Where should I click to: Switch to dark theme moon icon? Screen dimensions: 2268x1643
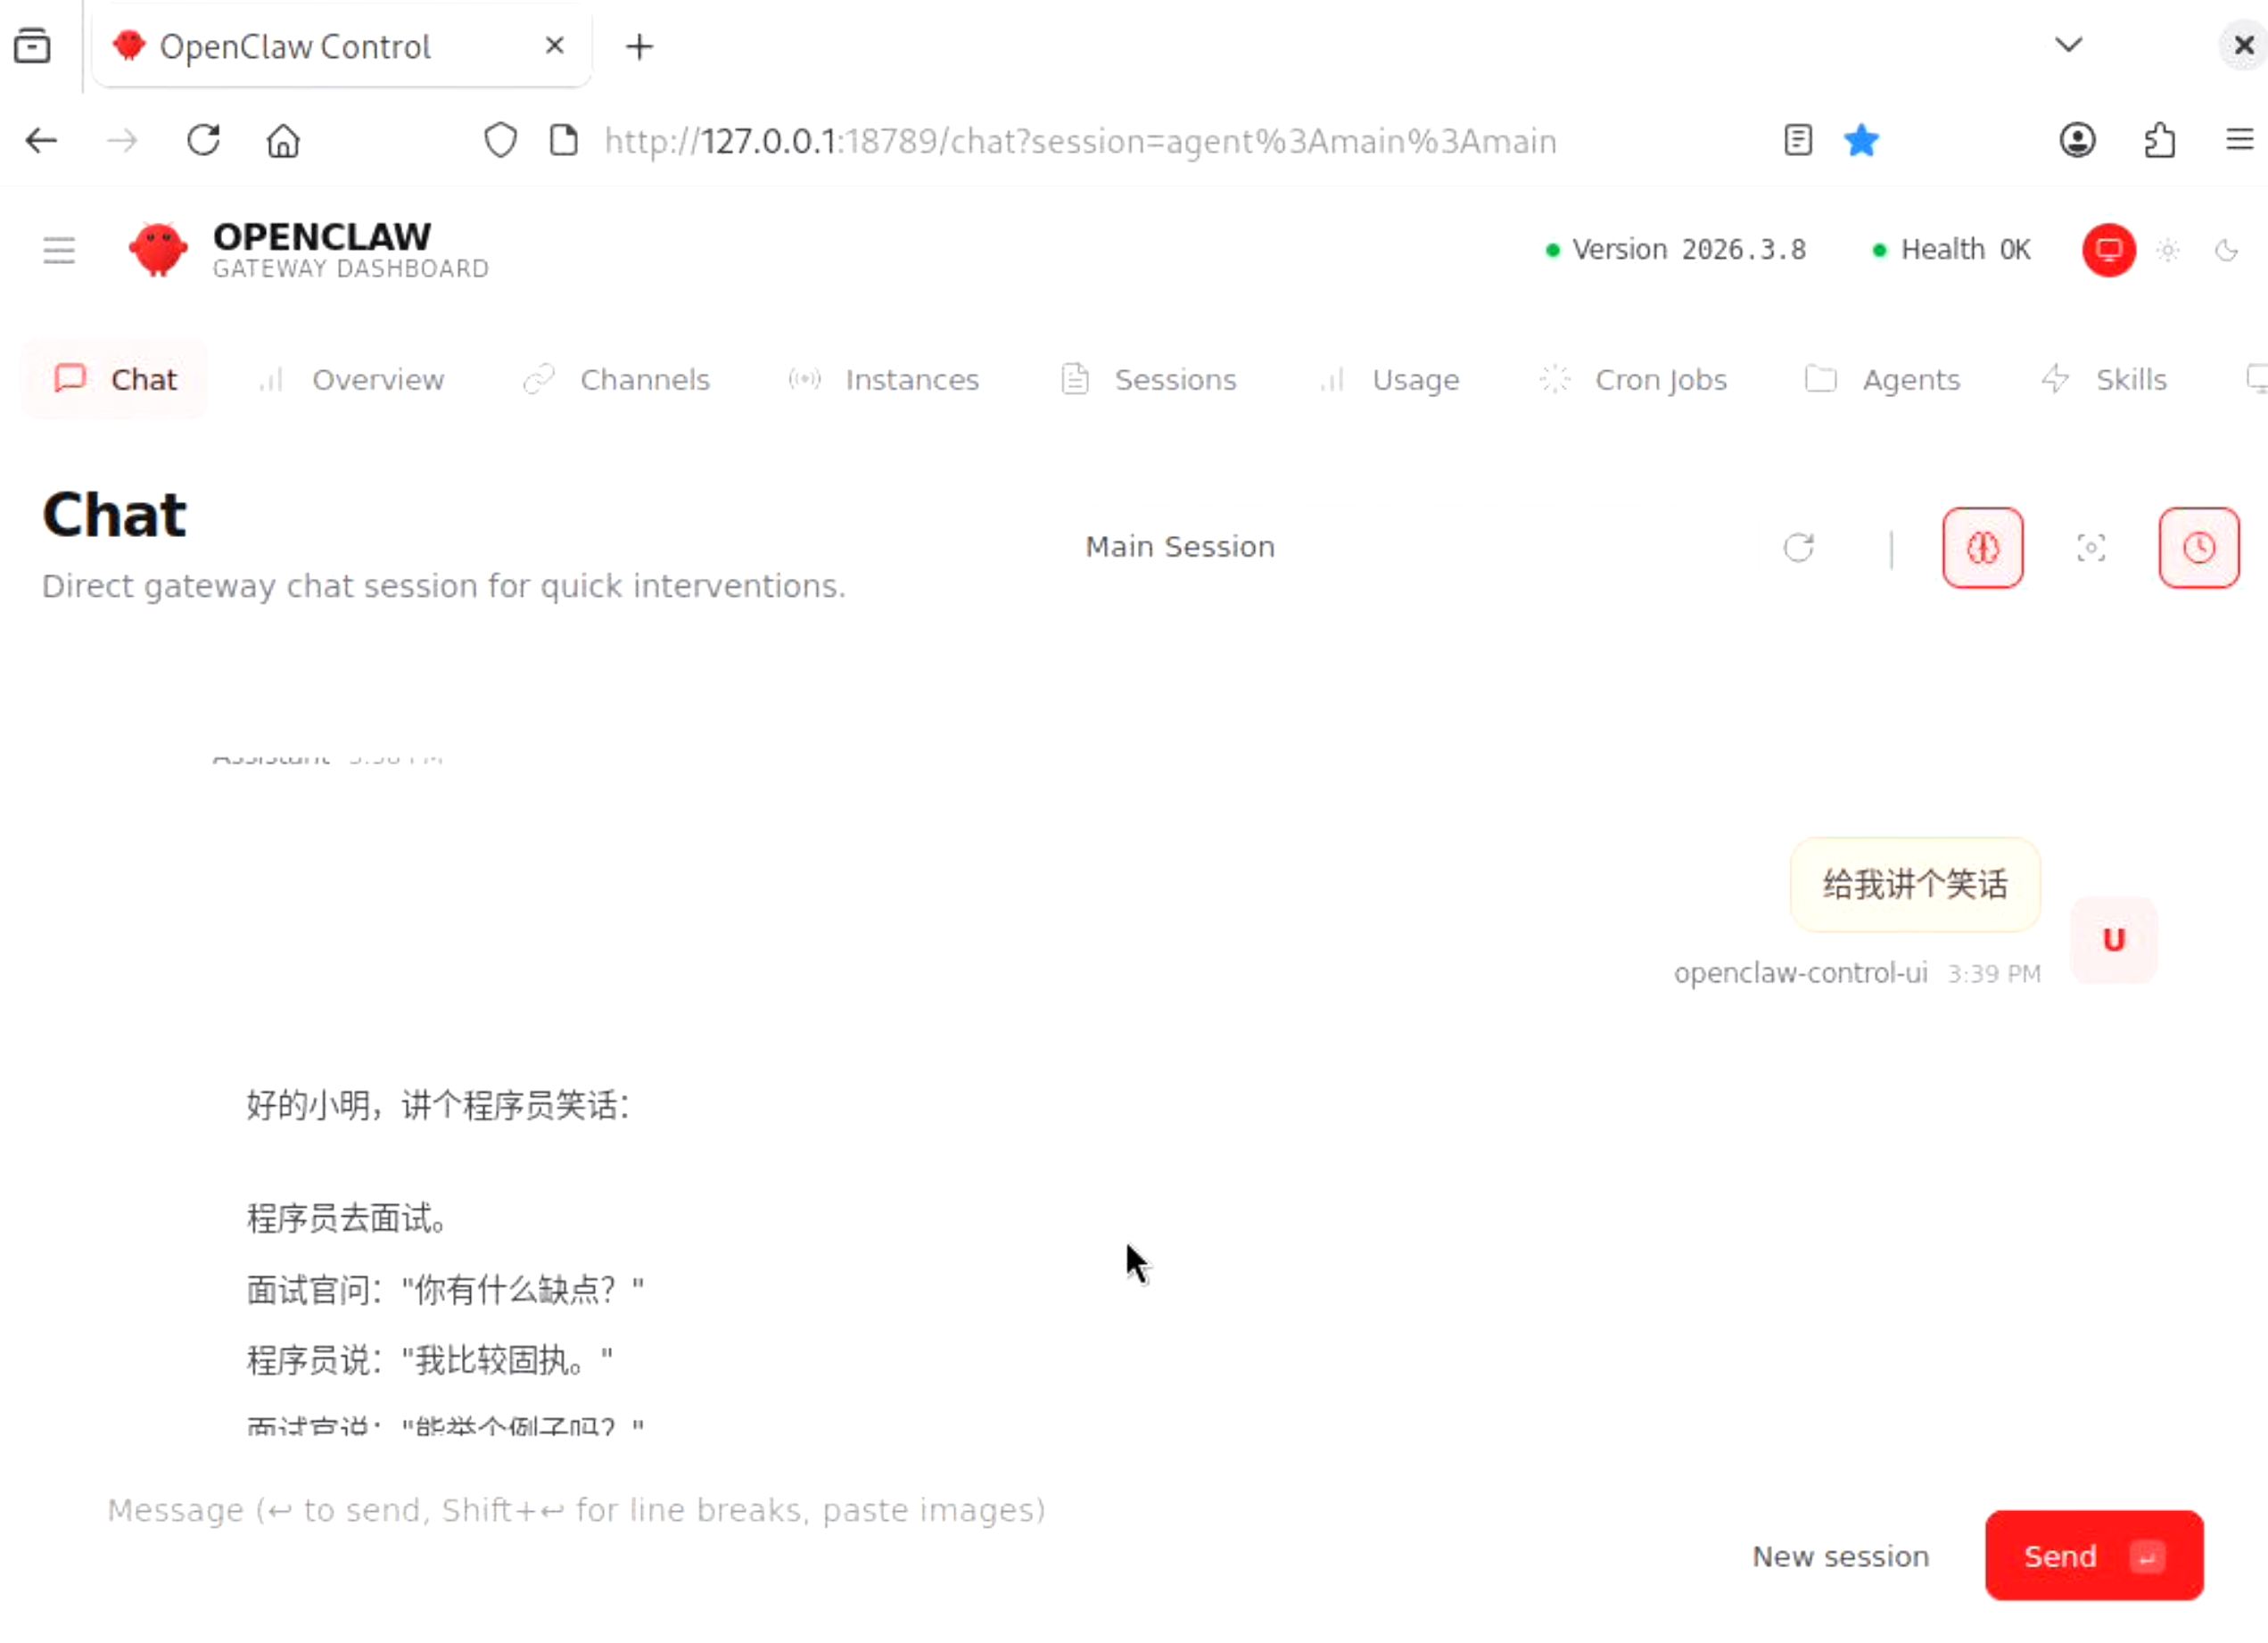point(2226,250)
